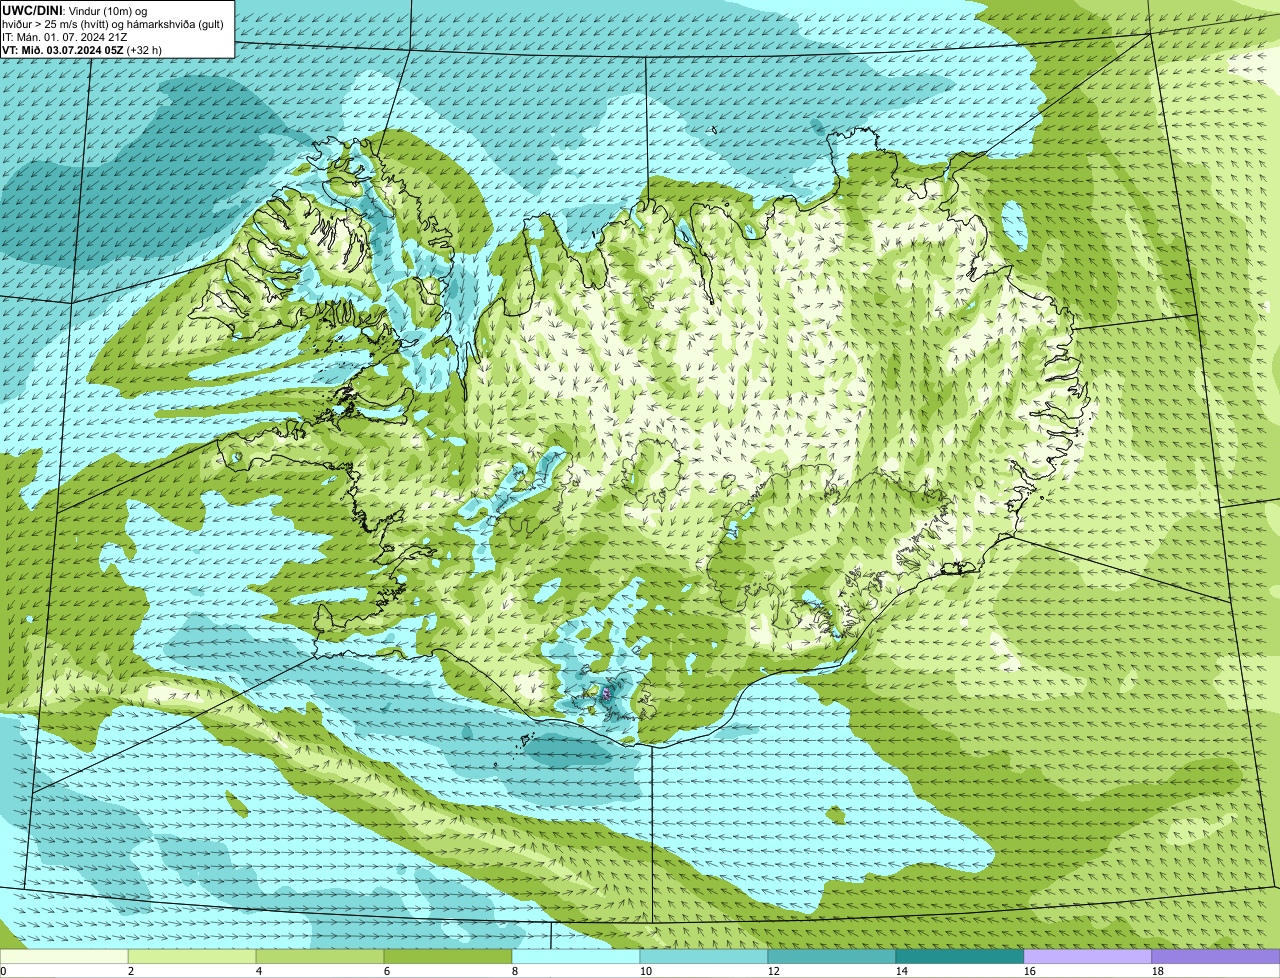Click the legend scale label "14"
Viewport: 1280px width, 978px height.
point(902,971)
